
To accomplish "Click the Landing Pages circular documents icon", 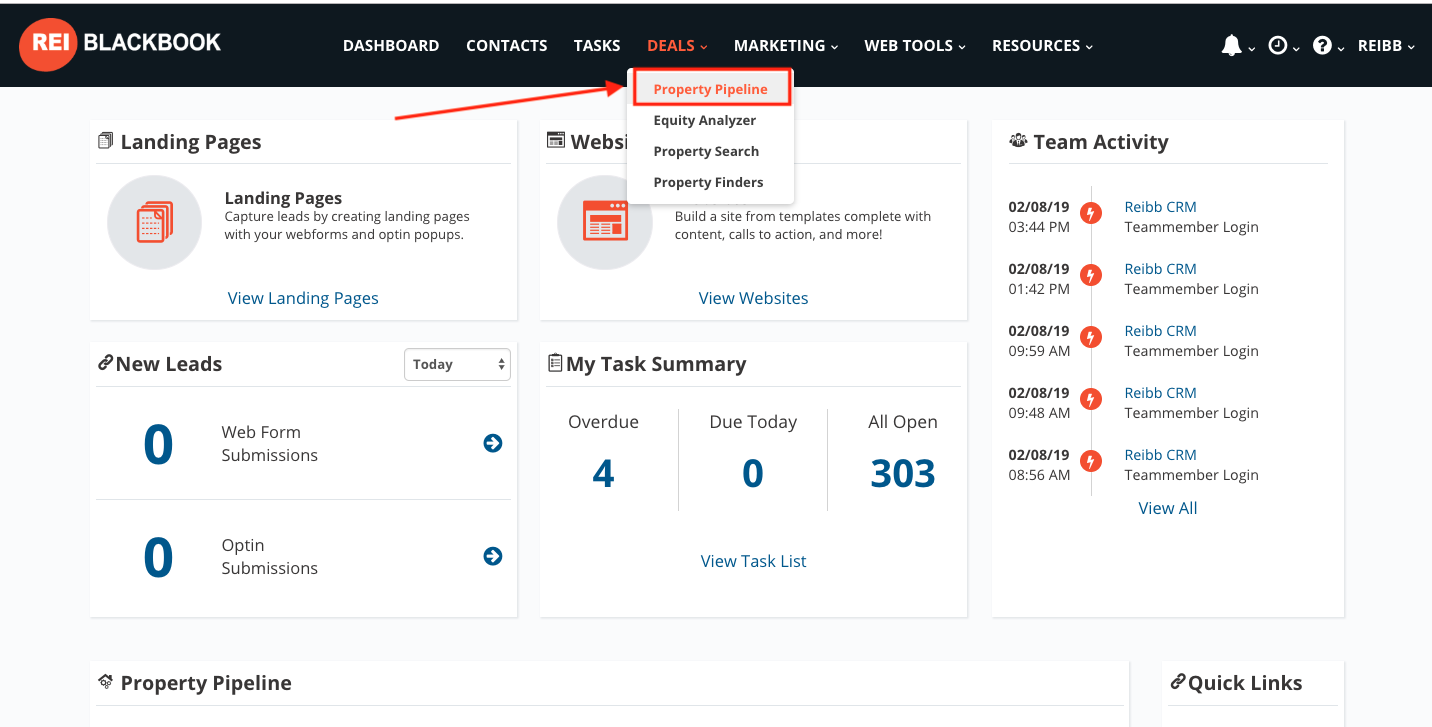I will [x=154, y=222].
